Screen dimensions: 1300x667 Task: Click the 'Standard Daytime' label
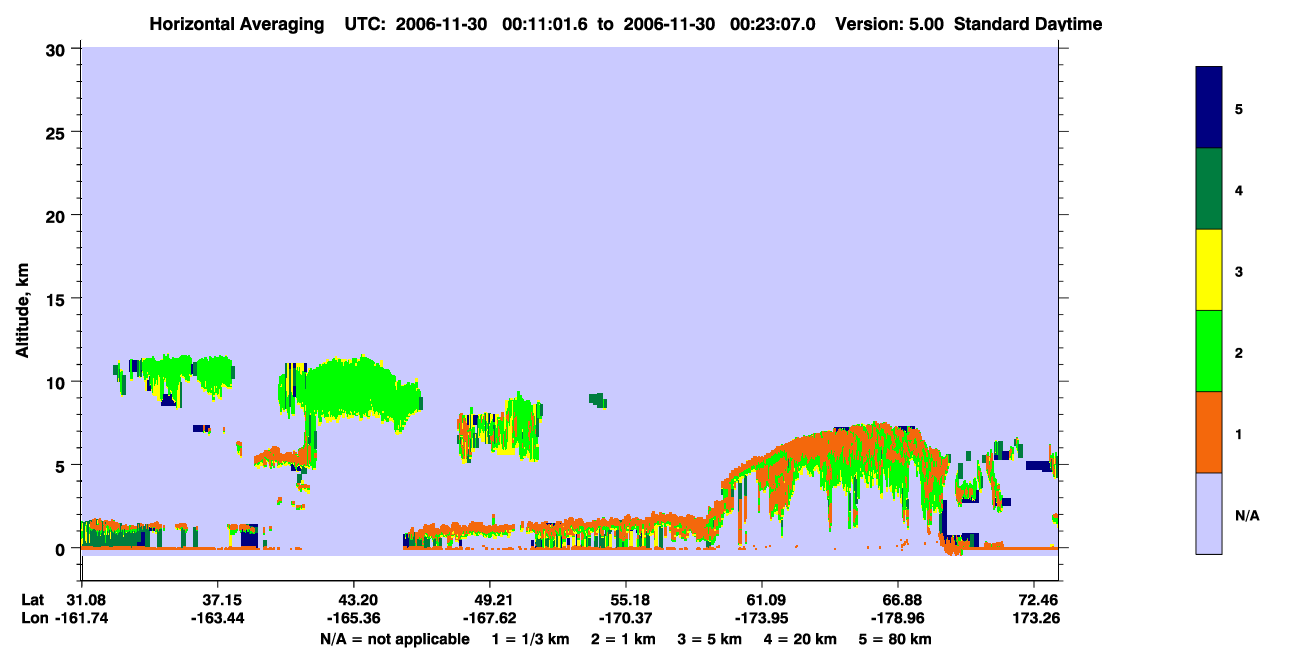pyautogui.click(x=1028, y=24)
